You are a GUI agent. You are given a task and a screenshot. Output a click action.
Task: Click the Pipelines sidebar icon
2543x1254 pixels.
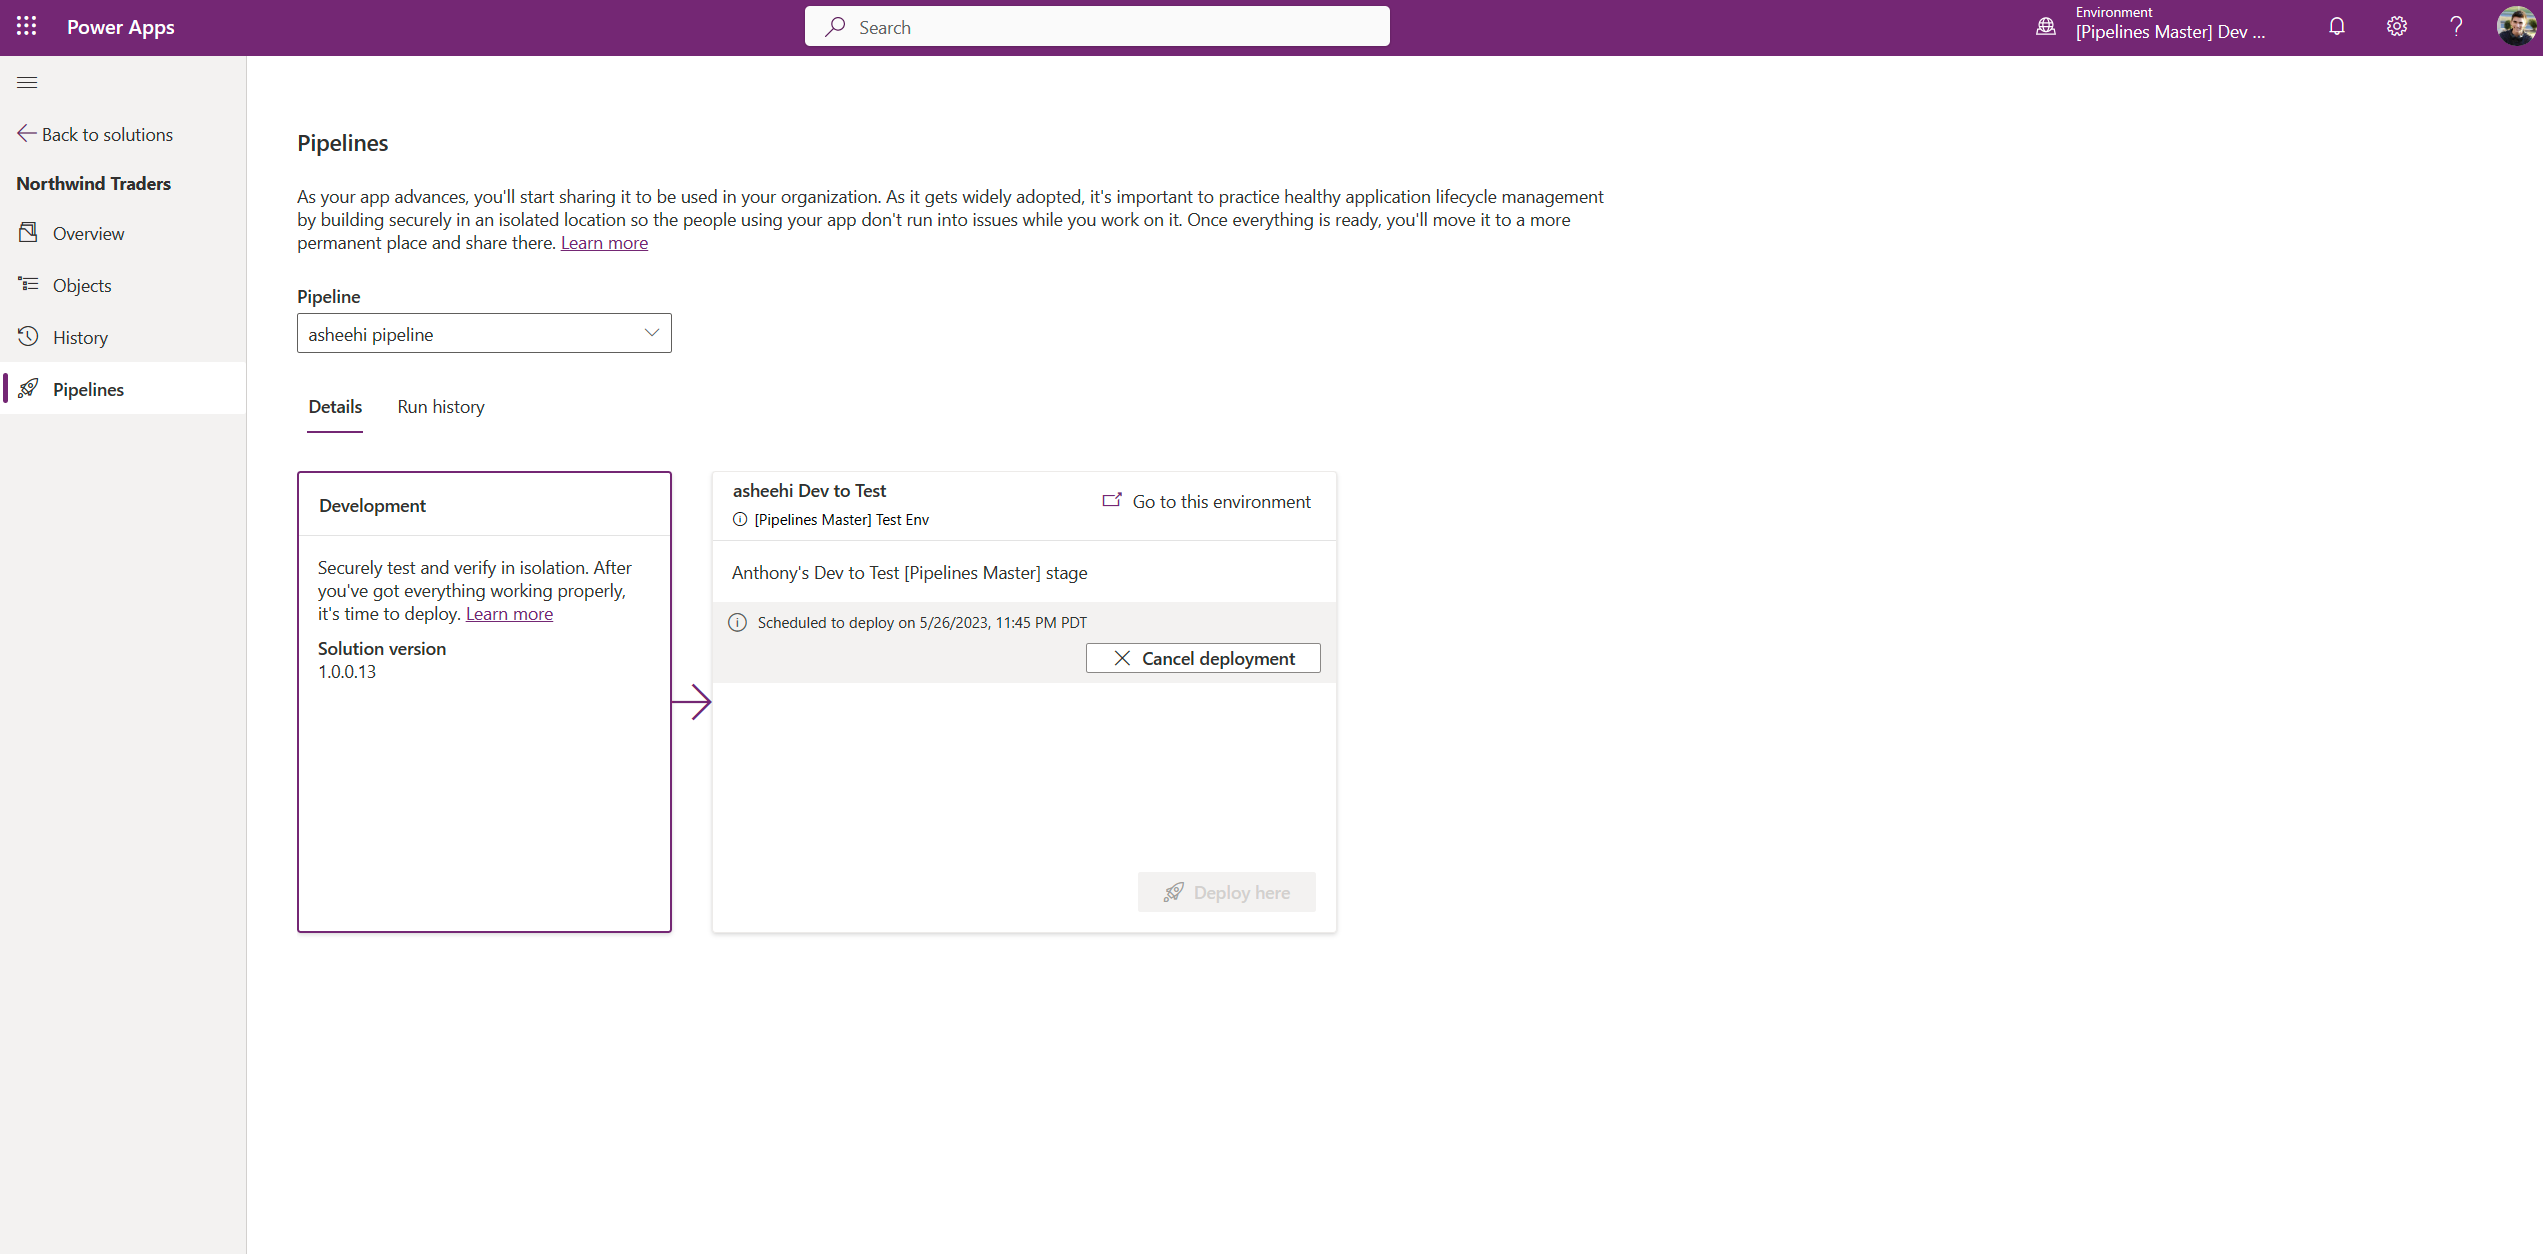point(29,388)
